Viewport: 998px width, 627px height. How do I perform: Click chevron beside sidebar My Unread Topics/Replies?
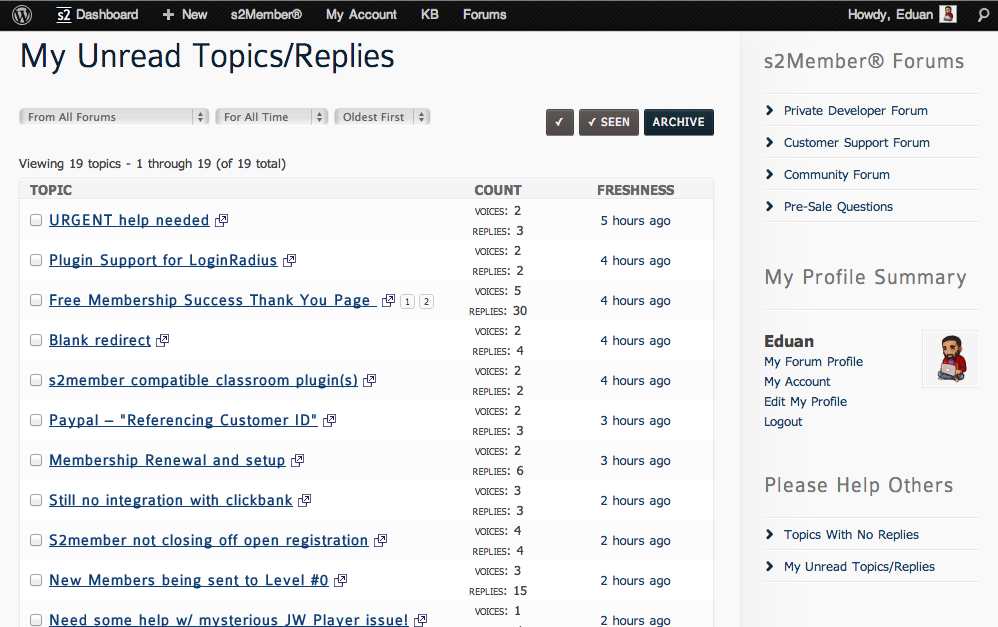coord(770,566)
